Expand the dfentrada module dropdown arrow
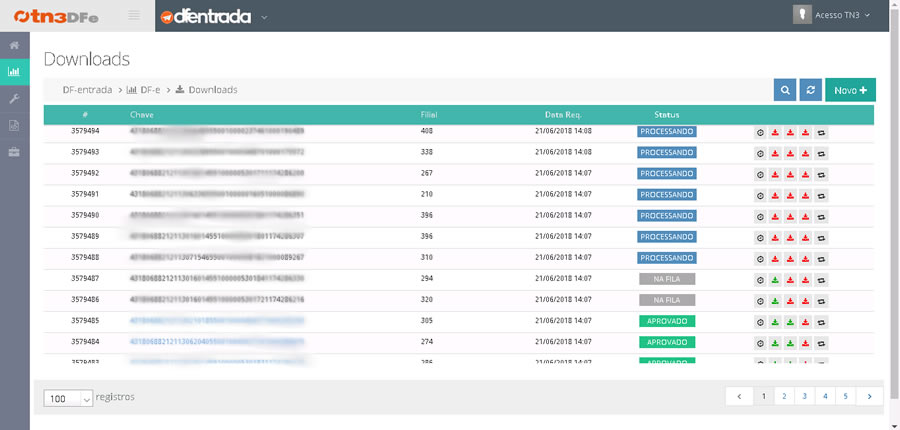 pyautogui.click(x=264, y=17)
